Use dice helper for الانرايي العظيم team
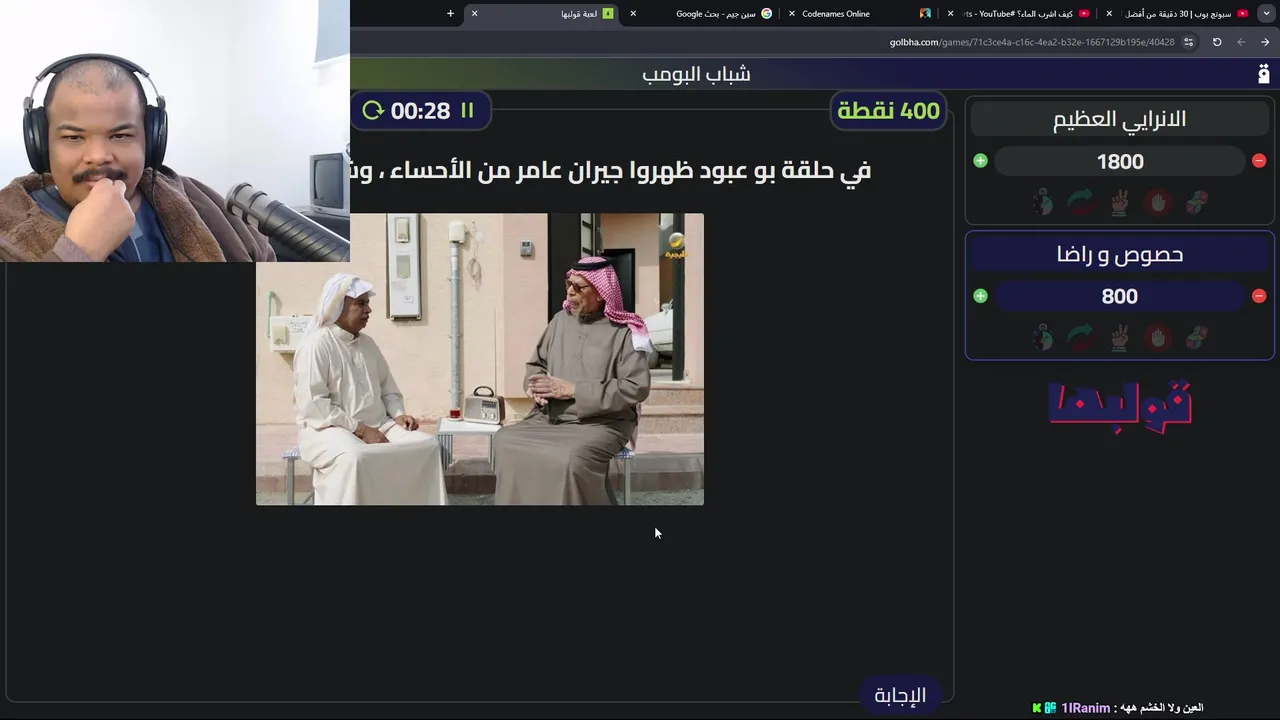Screen dimensions: 1280x720 tap(1197, 203)
